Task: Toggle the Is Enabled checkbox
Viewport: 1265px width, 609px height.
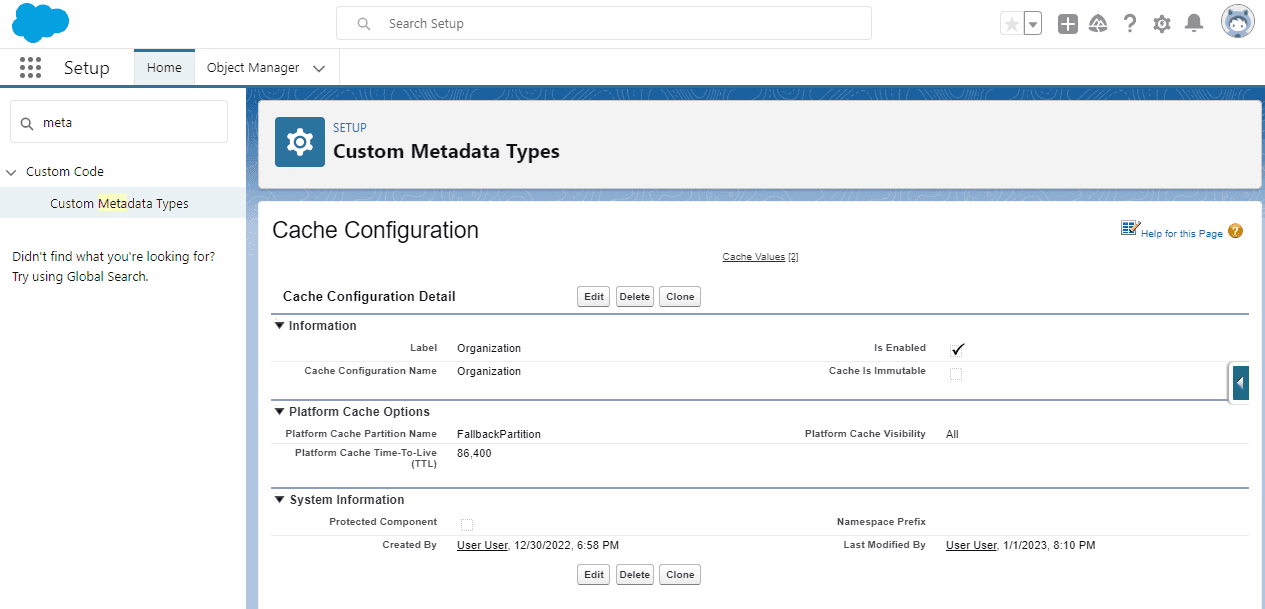Action: [x=956, y=349]
